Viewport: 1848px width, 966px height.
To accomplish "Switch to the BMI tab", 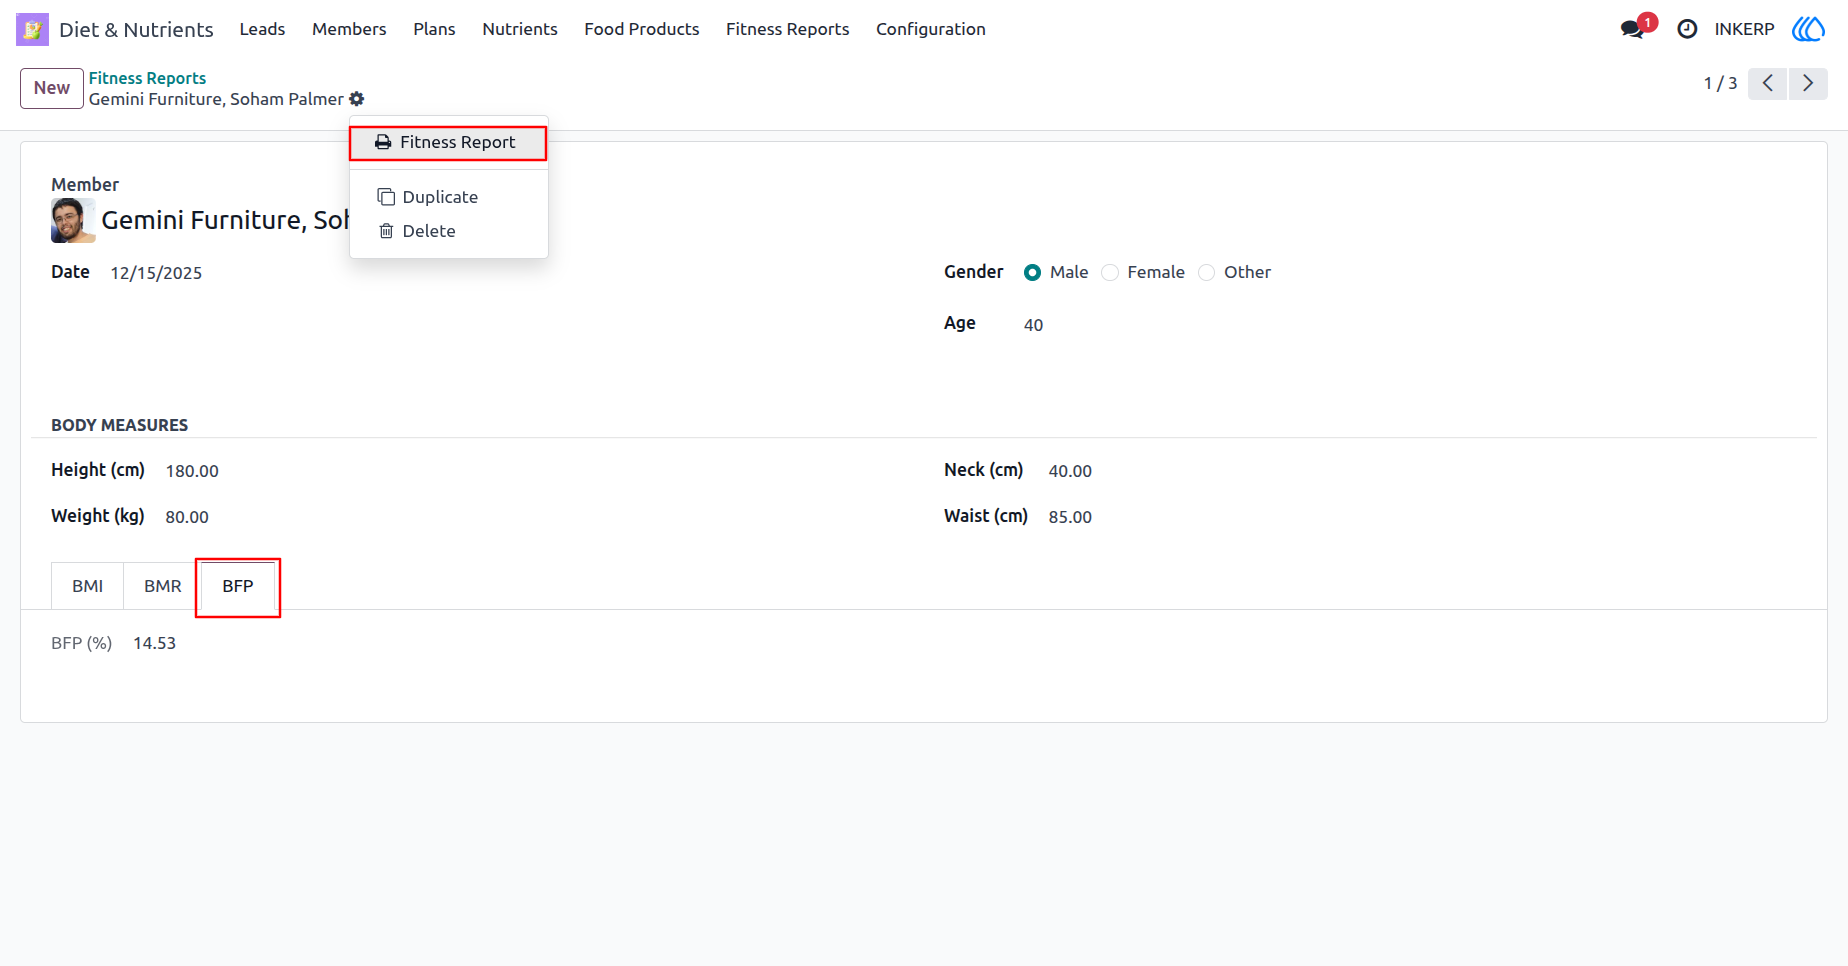I will pos(87,586).
